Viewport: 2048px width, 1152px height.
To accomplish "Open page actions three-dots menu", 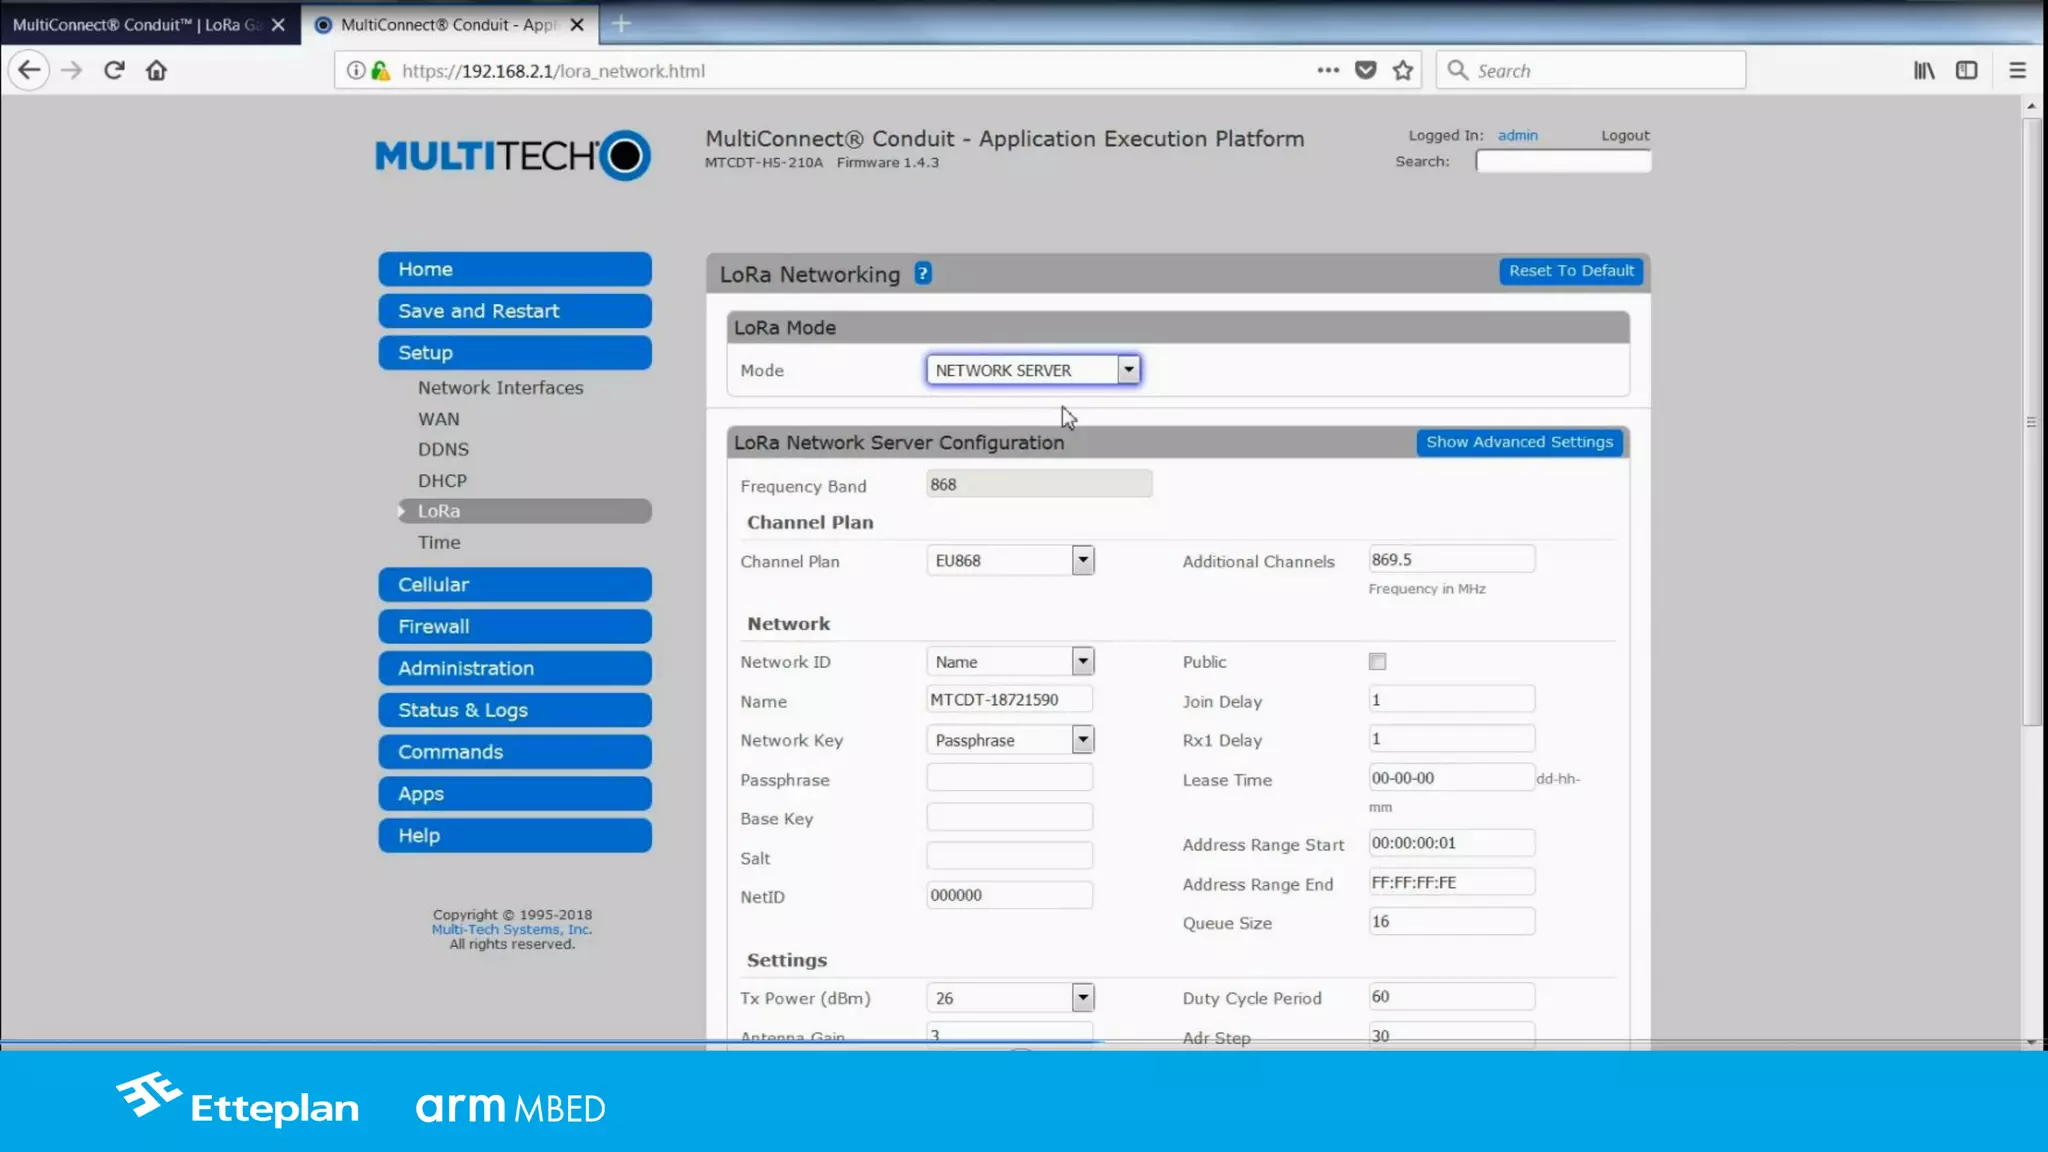I will (x=1327, y=70).
